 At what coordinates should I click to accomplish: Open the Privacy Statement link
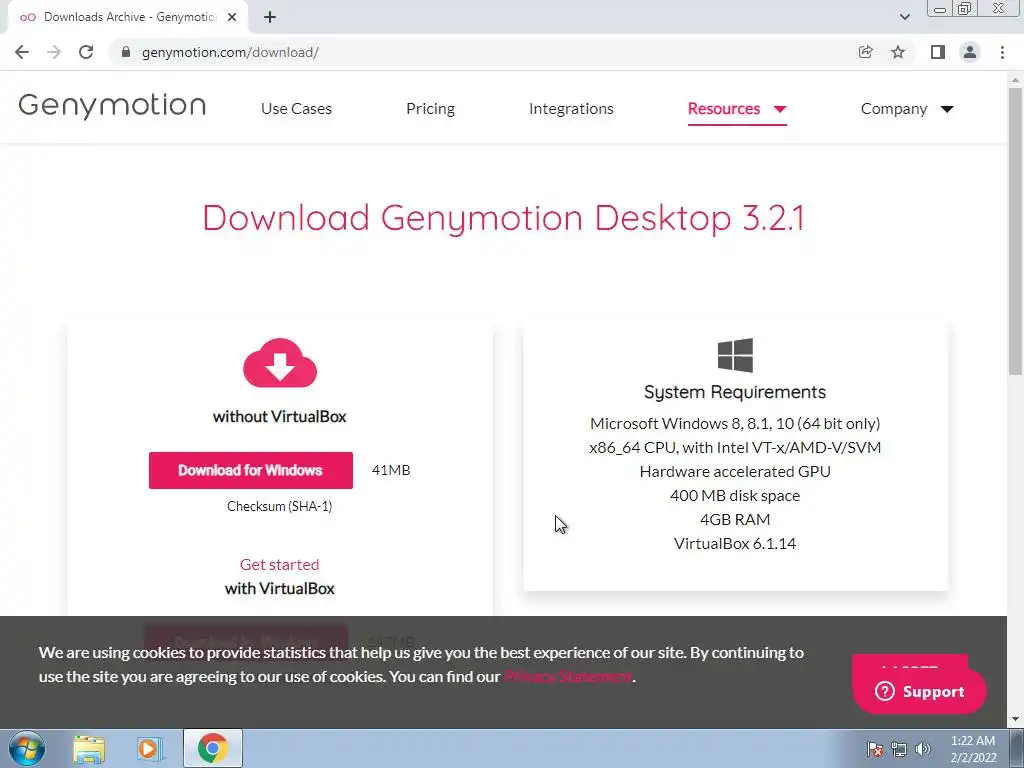pyautogui.click(x=568, y=677)
